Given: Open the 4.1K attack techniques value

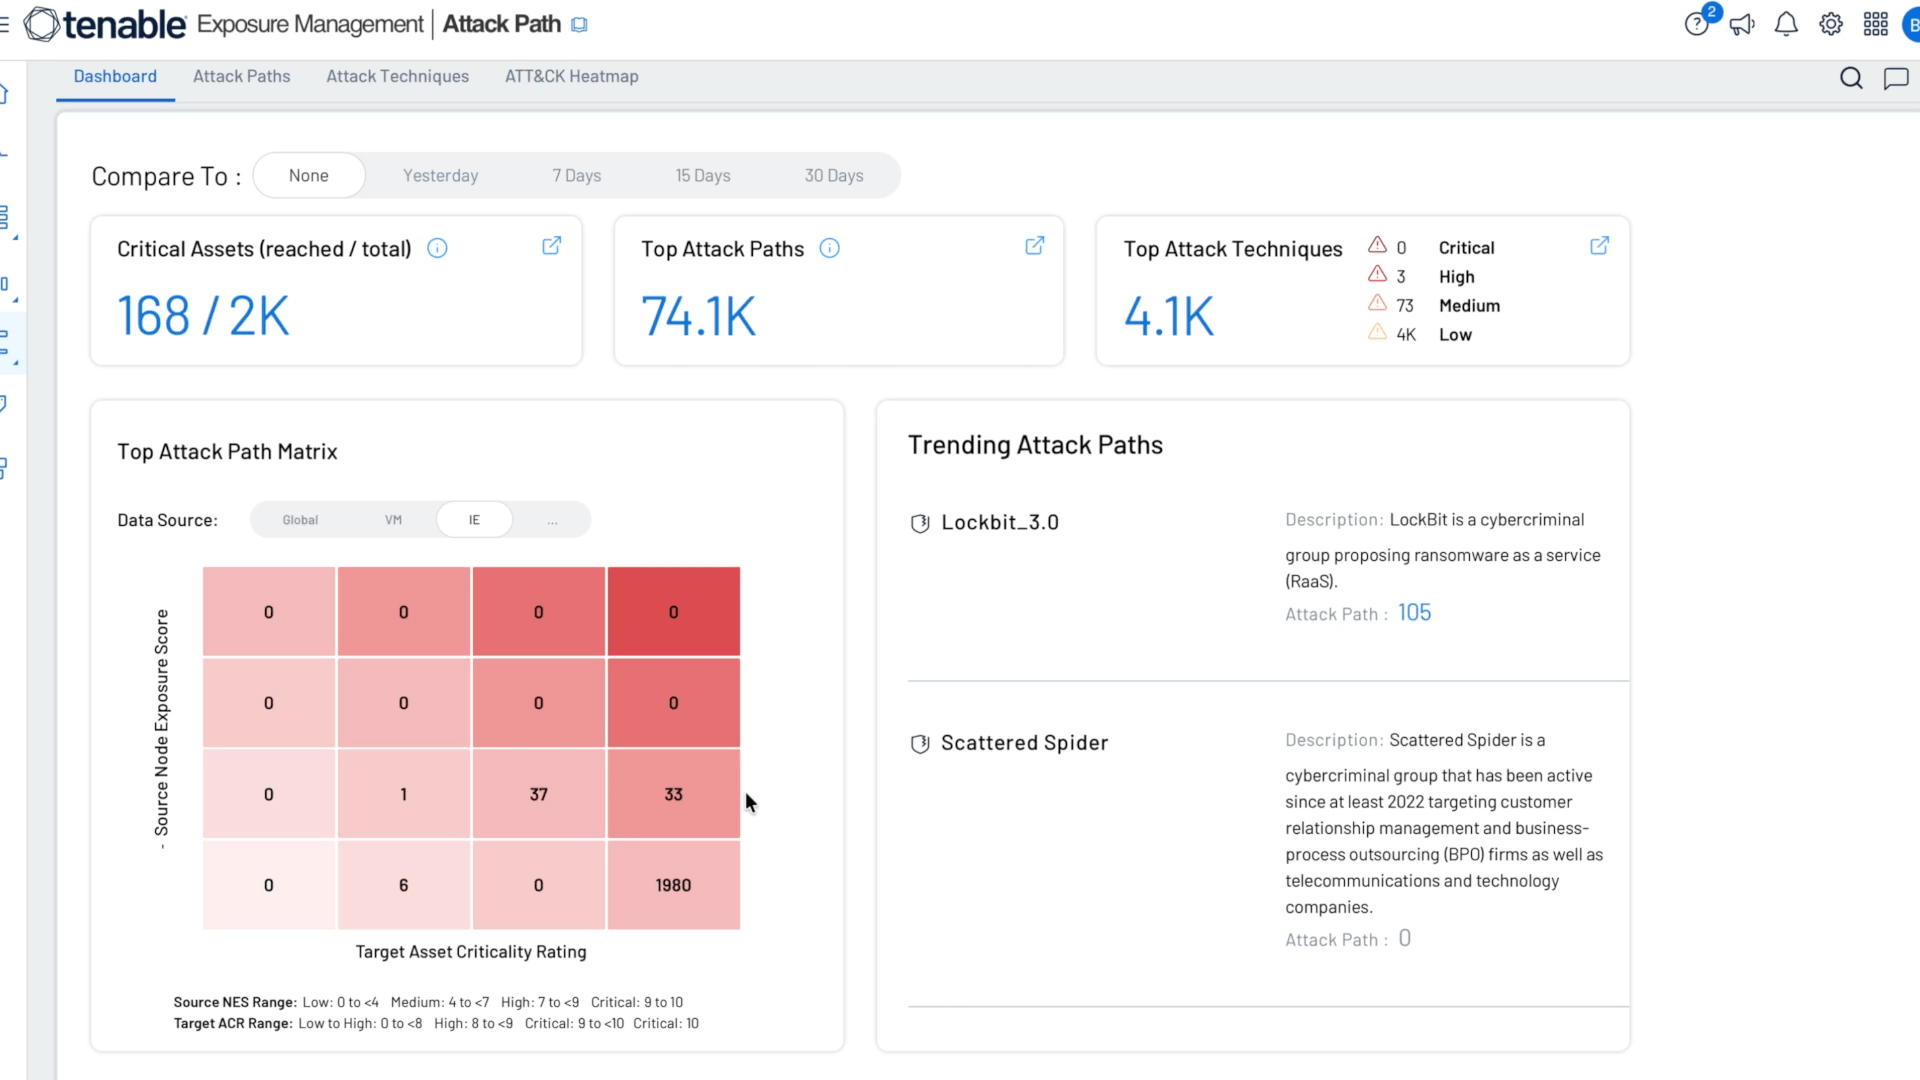Looking at the screenshot, I should click(1169, 316).
